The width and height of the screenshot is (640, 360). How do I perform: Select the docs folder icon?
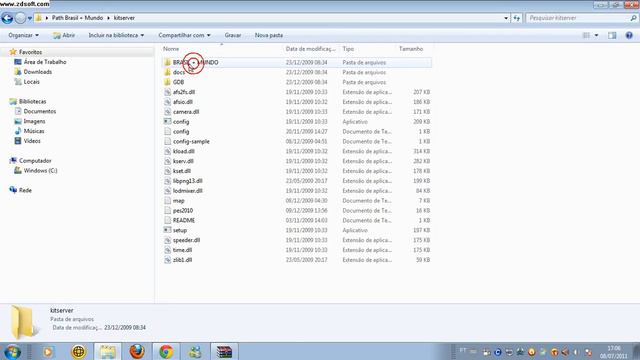tap(167, 72)
